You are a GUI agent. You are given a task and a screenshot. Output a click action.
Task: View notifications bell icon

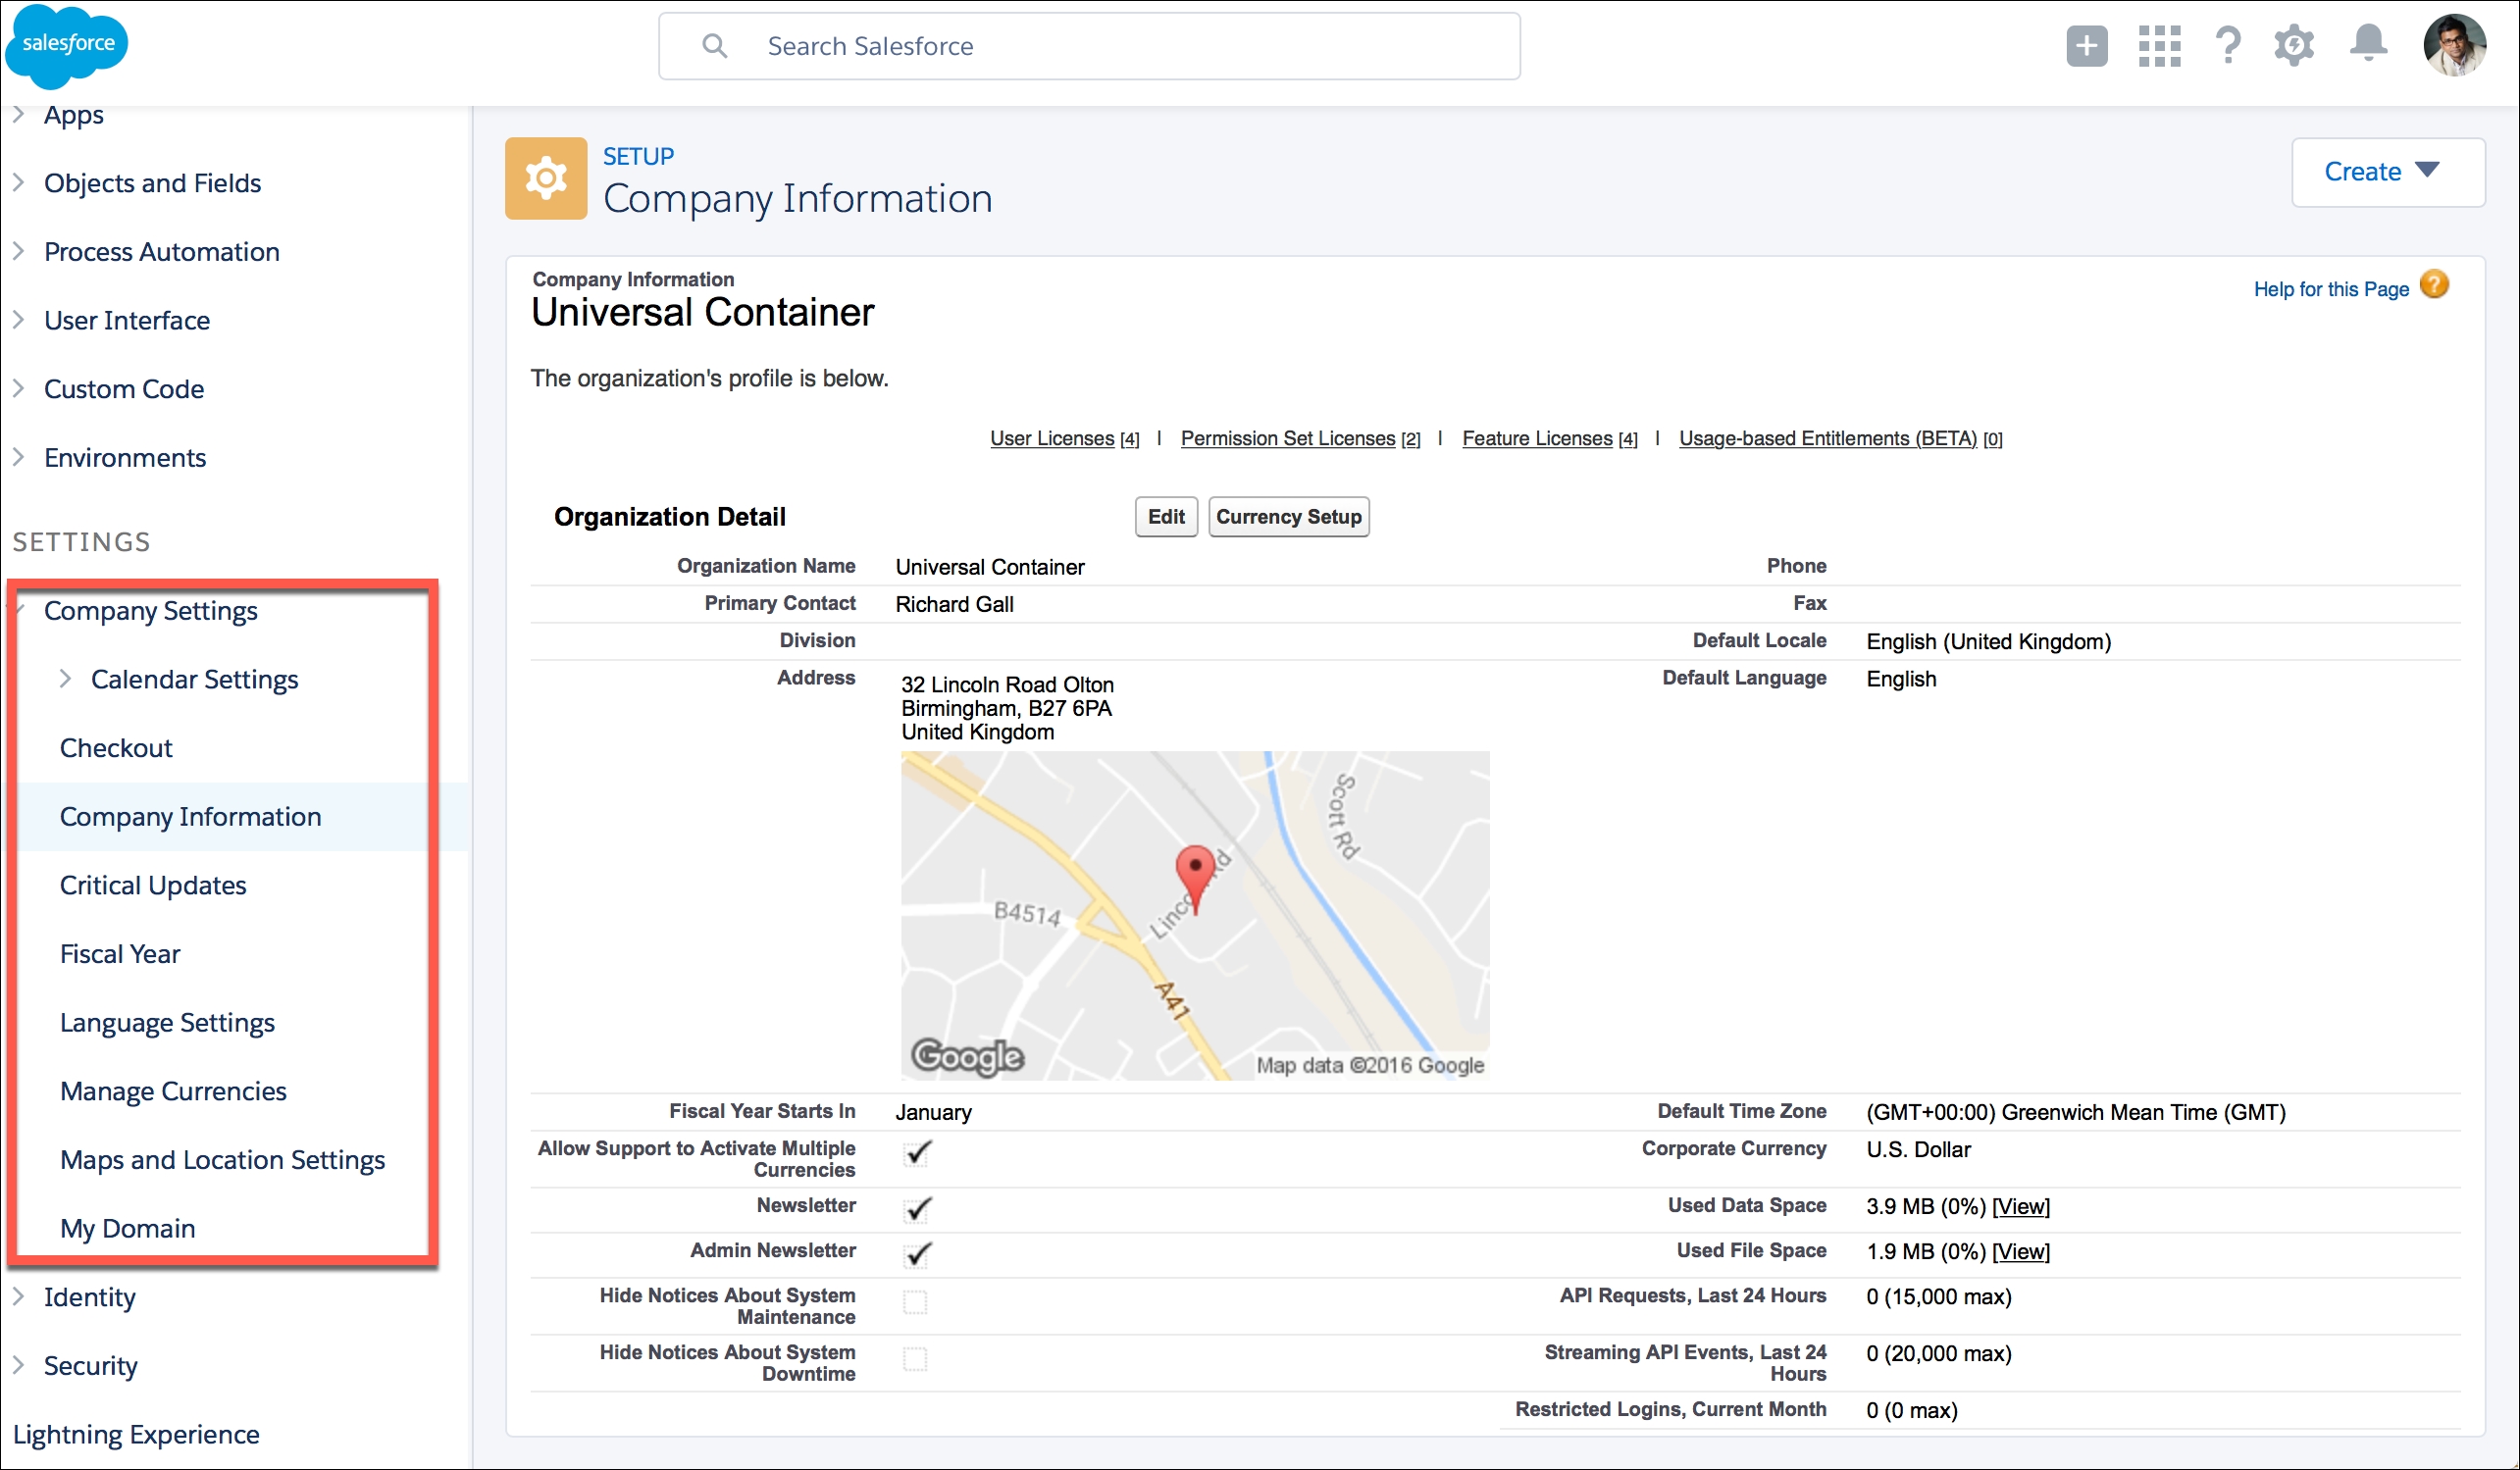coord(2368,44)
